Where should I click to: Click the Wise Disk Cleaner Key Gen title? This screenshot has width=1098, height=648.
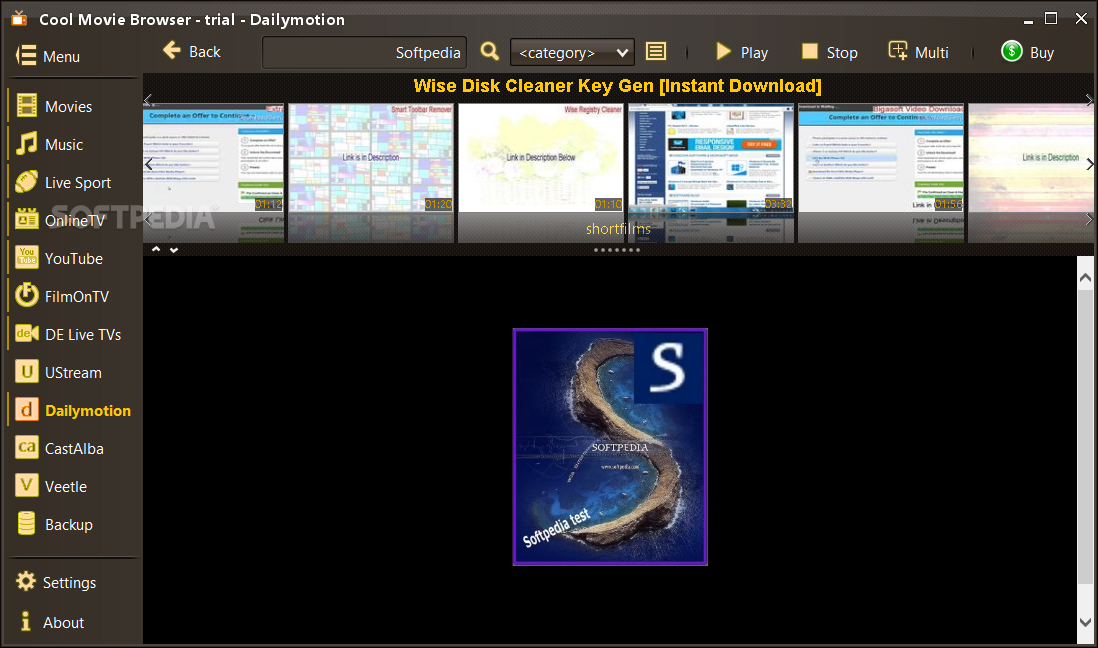click(617, 85)
